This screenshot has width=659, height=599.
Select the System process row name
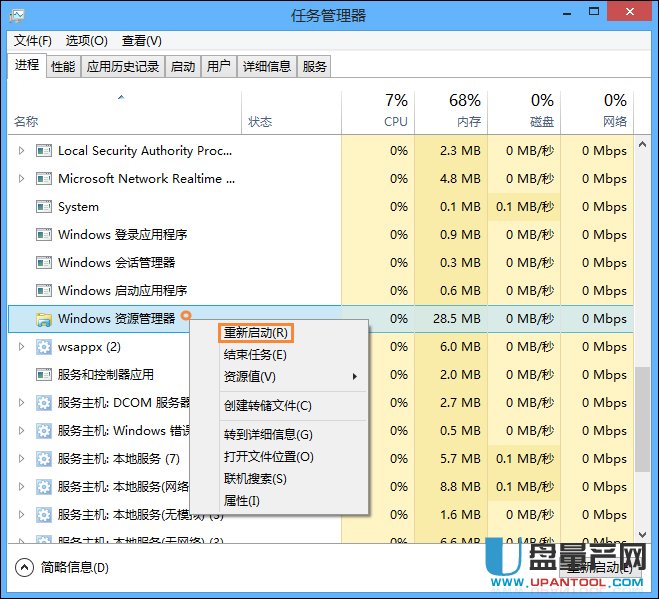pos(79,207)
